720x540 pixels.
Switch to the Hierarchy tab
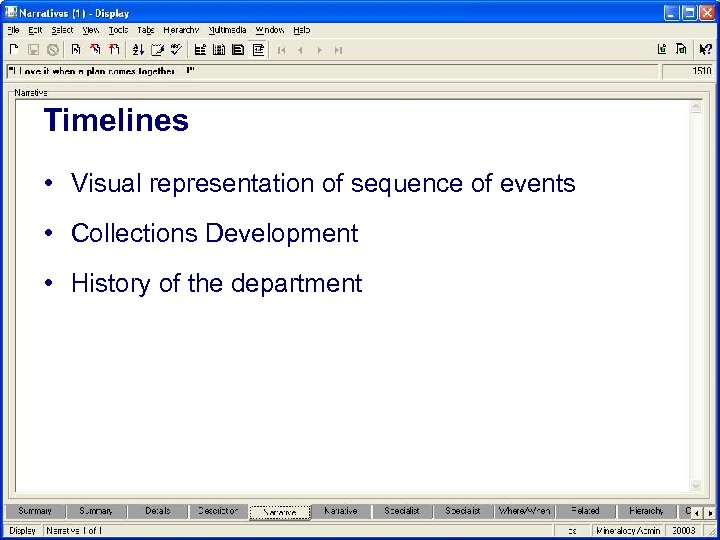(x=646, y=511)
